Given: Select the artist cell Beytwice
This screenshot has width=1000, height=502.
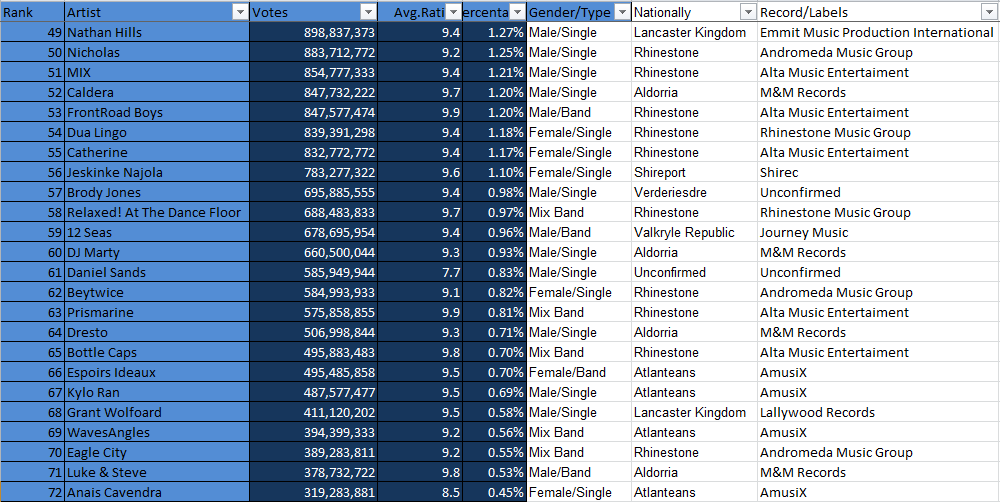Looking at the screenshot, I should click(156, 293).
